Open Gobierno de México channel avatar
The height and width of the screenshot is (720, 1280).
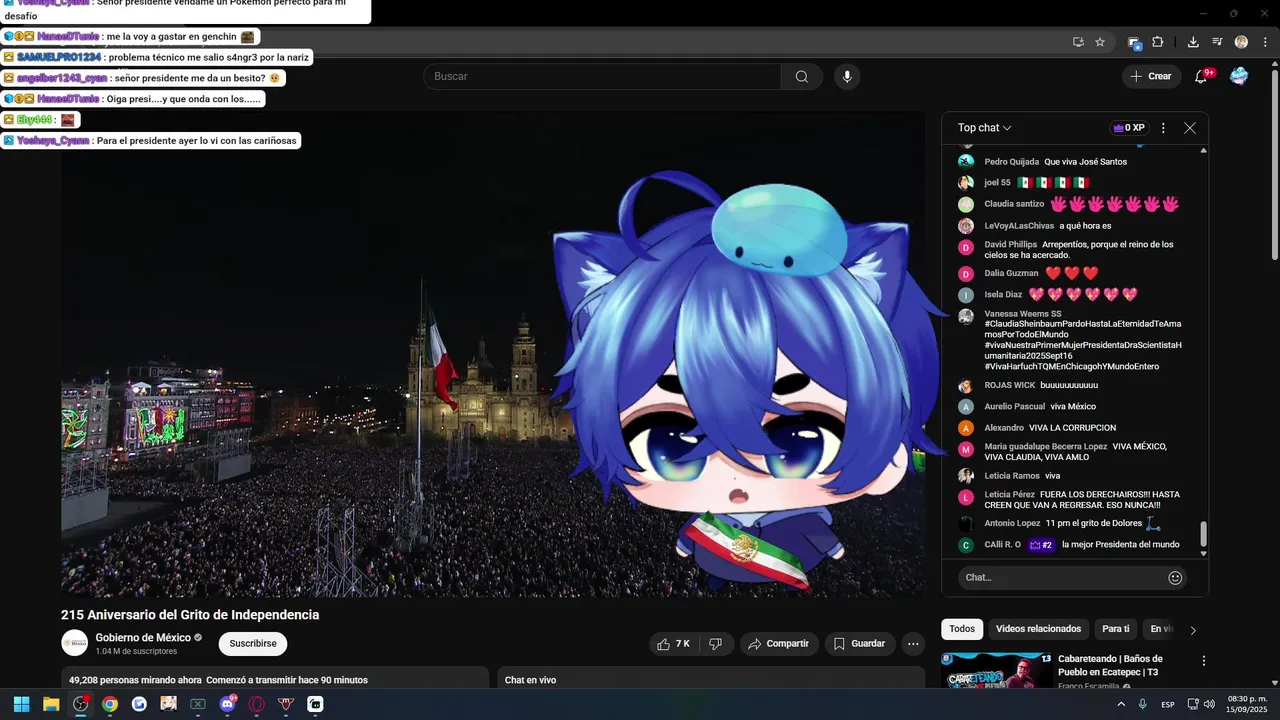coord(75,643)
